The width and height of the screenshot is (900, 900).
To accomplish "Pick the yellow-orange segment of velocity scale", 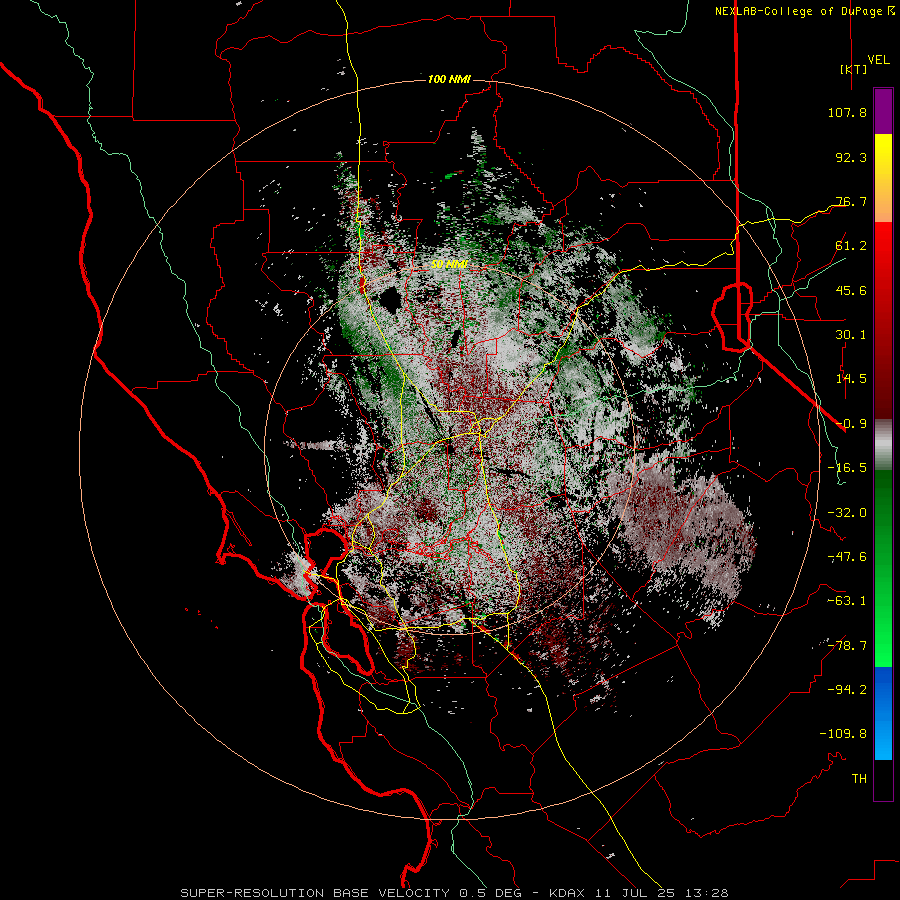I will [x=883, y=178].
